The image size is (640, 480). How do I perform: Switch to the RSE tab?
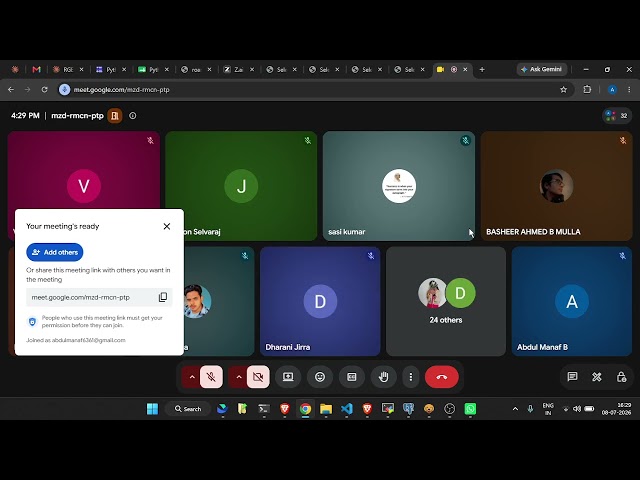68,70
